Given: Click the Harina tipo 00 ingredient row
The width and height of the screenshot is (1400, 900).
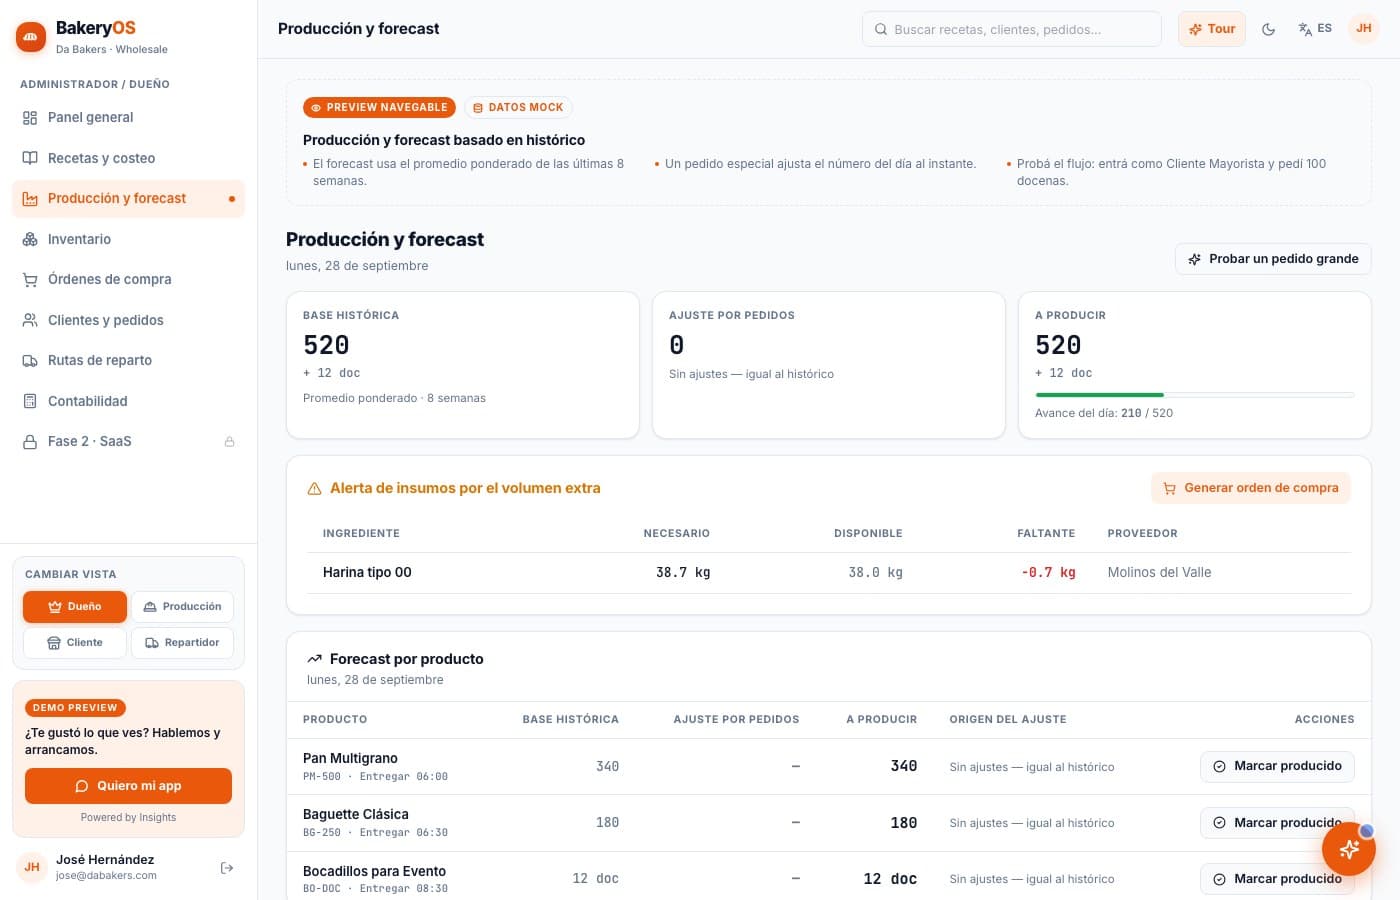Looking at the screenshot, I should [829, 573].
